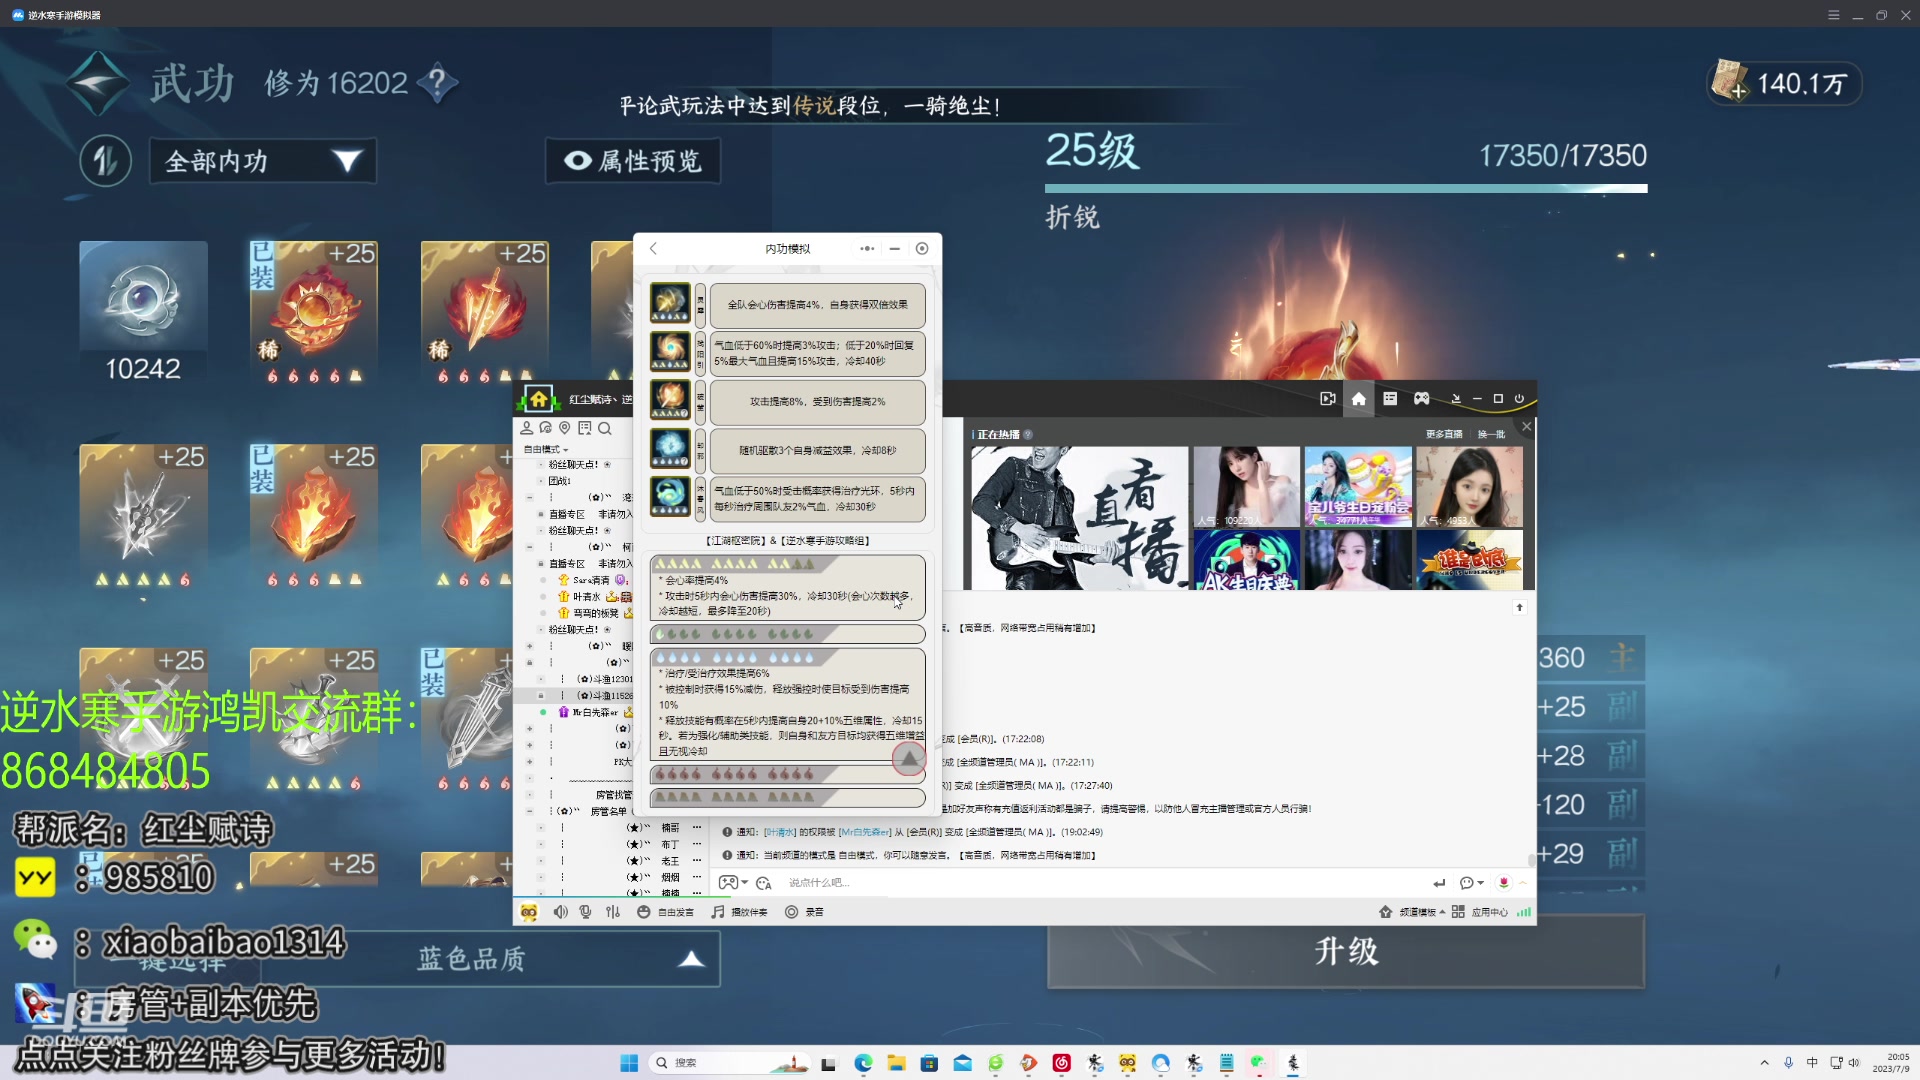Toggle the 自由发言 speech mode in YY
The height and width of the screenshot is (1080, 1920).
[666, 912]
